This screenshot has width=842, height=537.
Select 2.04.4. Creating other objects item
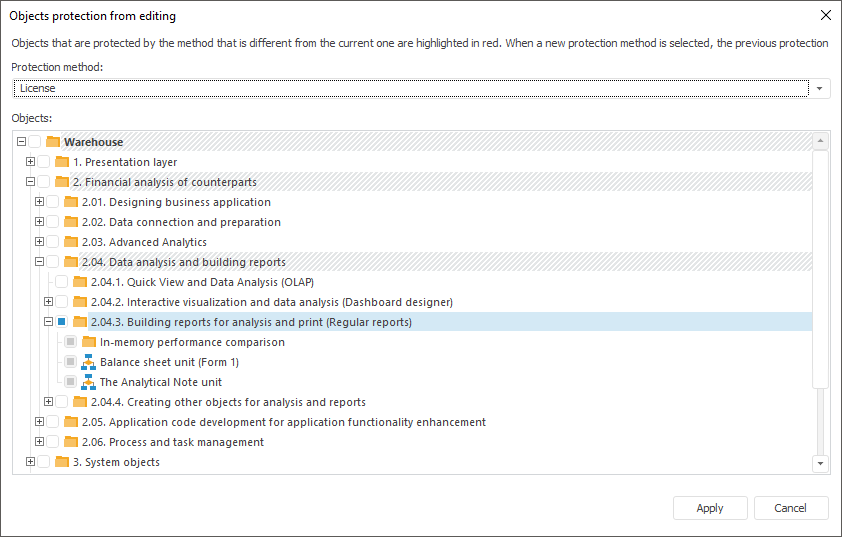pyautogui.click(x=228, y=402)
